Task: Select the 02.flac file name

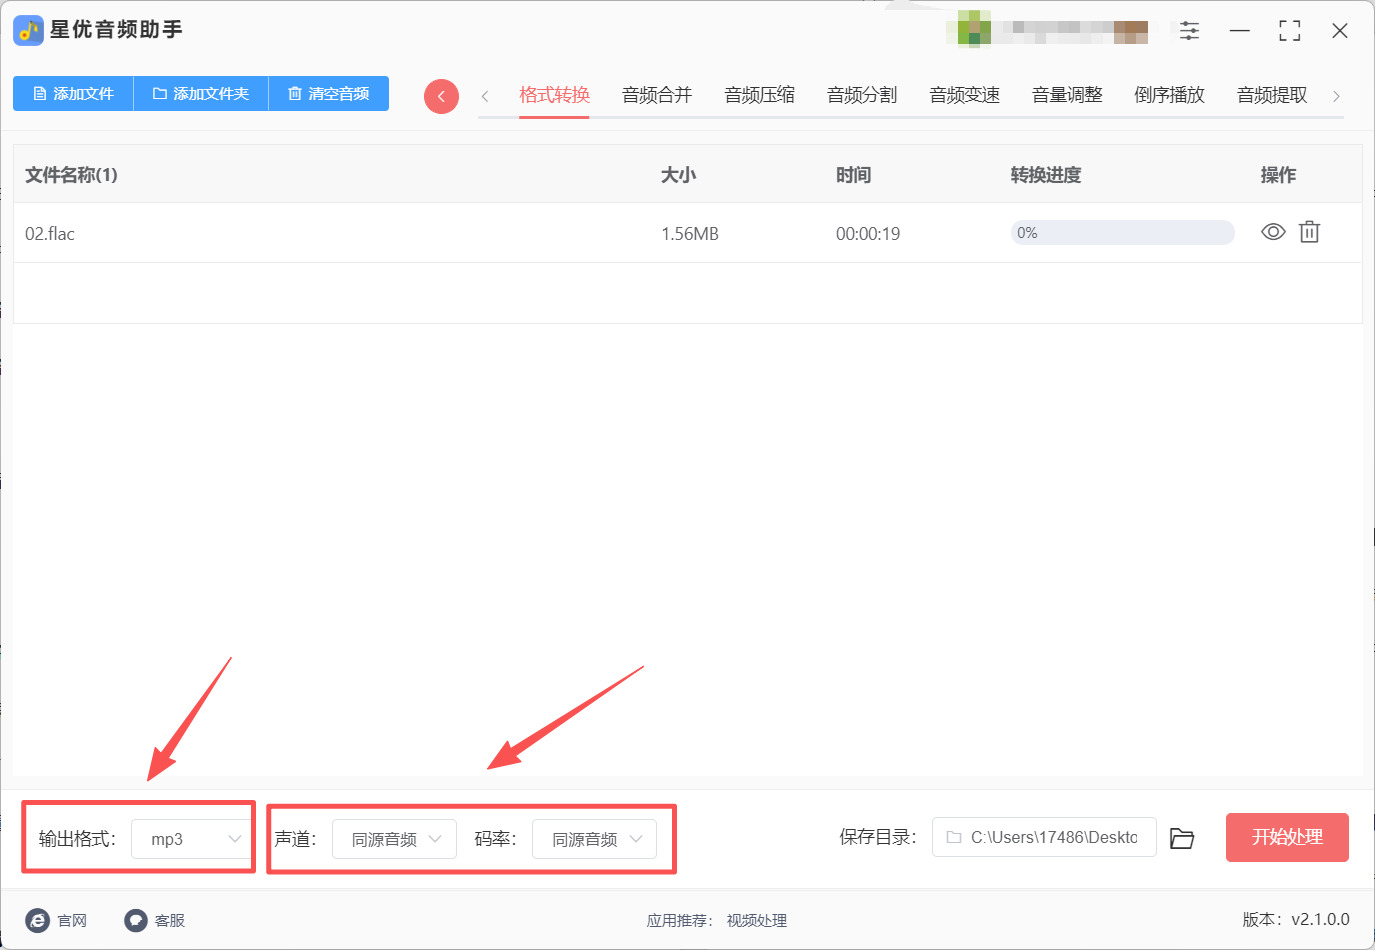Action: (50, 234)
